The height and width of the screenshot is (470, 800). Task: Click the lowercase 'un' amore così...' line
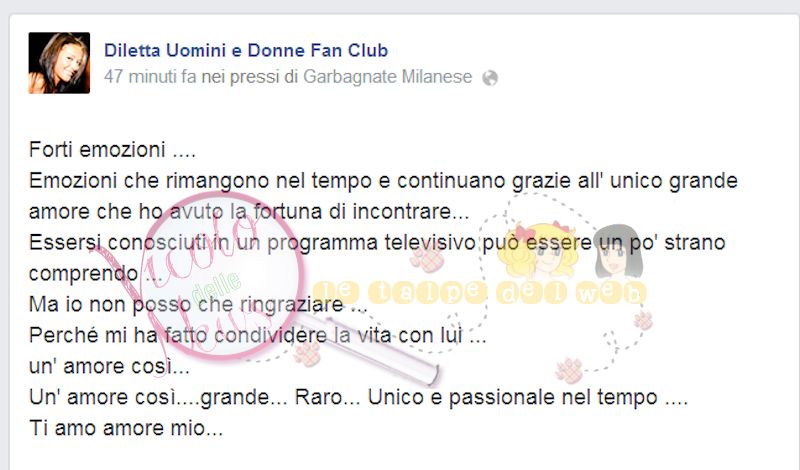109,366
